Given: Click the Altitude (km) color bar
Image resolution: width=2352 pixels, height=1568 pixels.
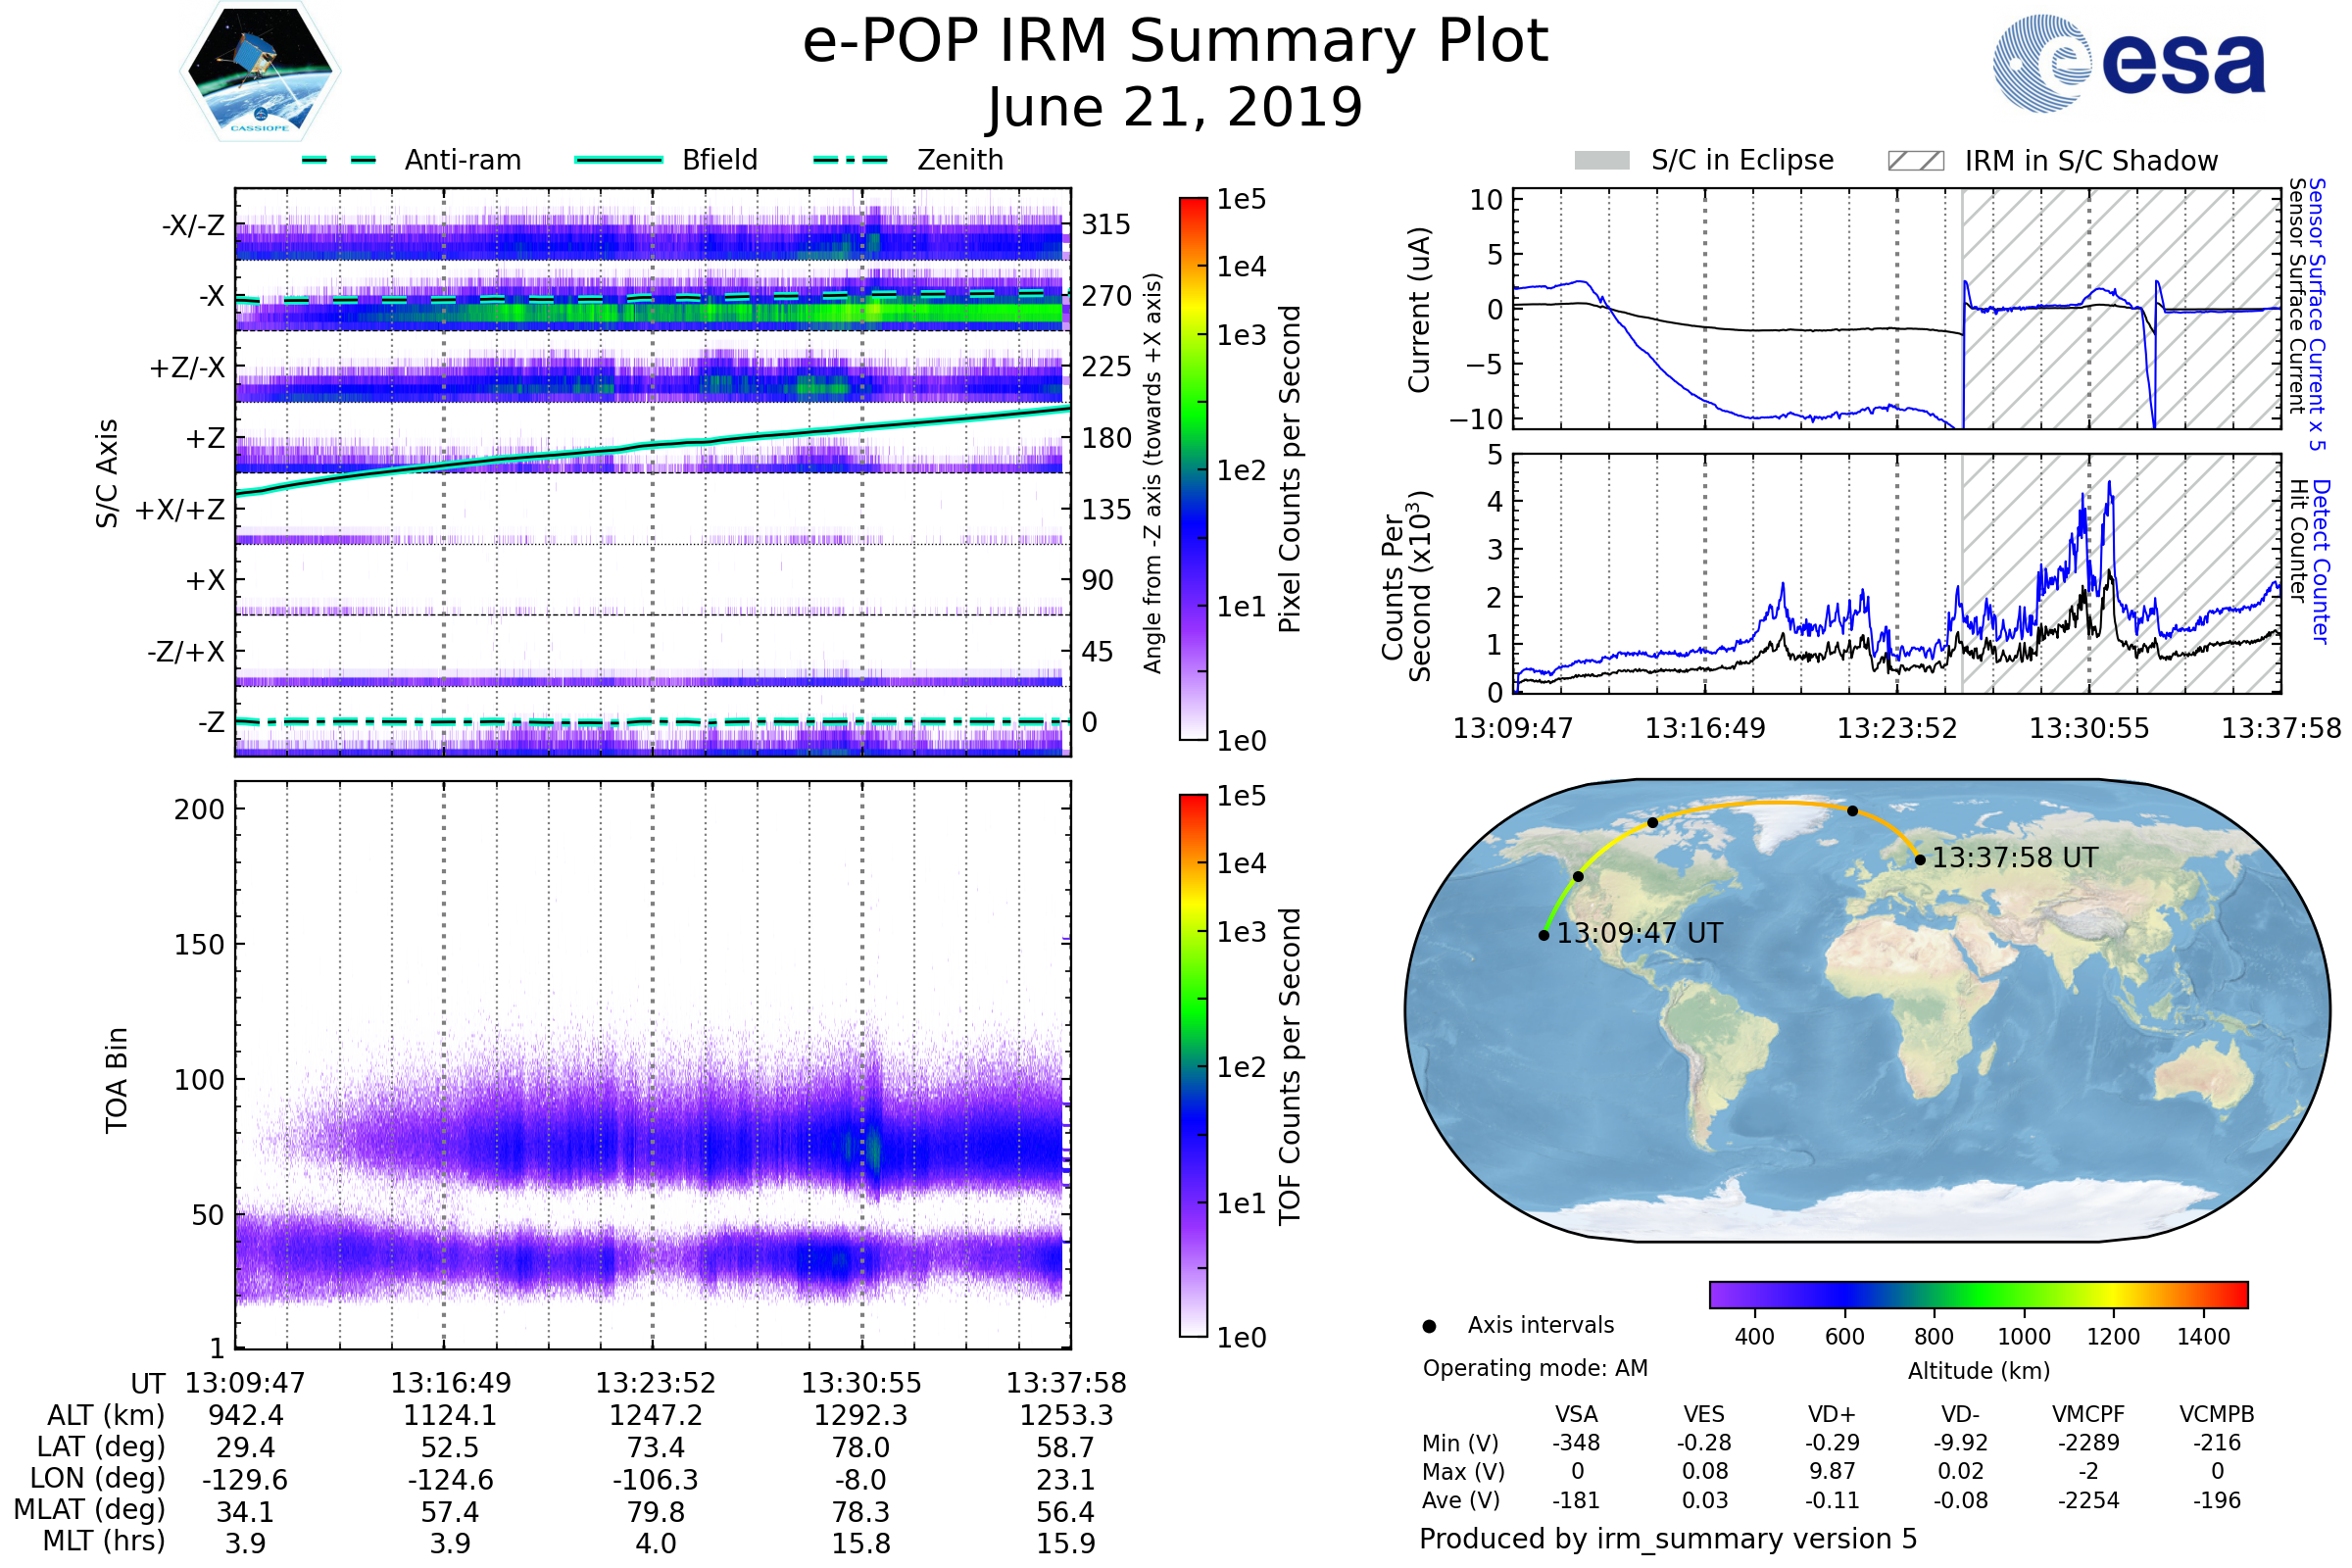Looking at the screenshot, I should pos(1978,1294).
